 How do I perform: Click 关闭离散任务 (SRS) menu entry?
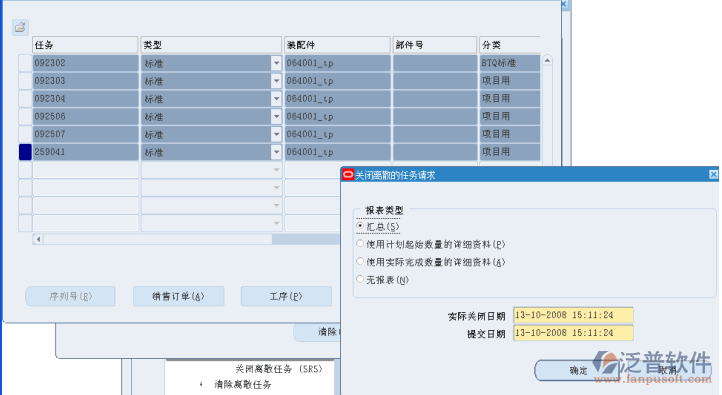click(279, 369)
